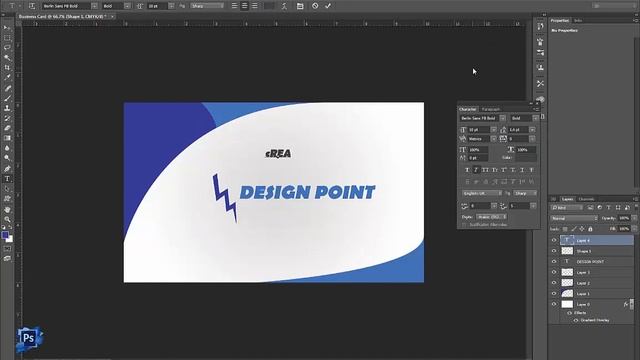The image size is (640, 360).
Task: Commit text edits with the checkmark
Action: 328,6
